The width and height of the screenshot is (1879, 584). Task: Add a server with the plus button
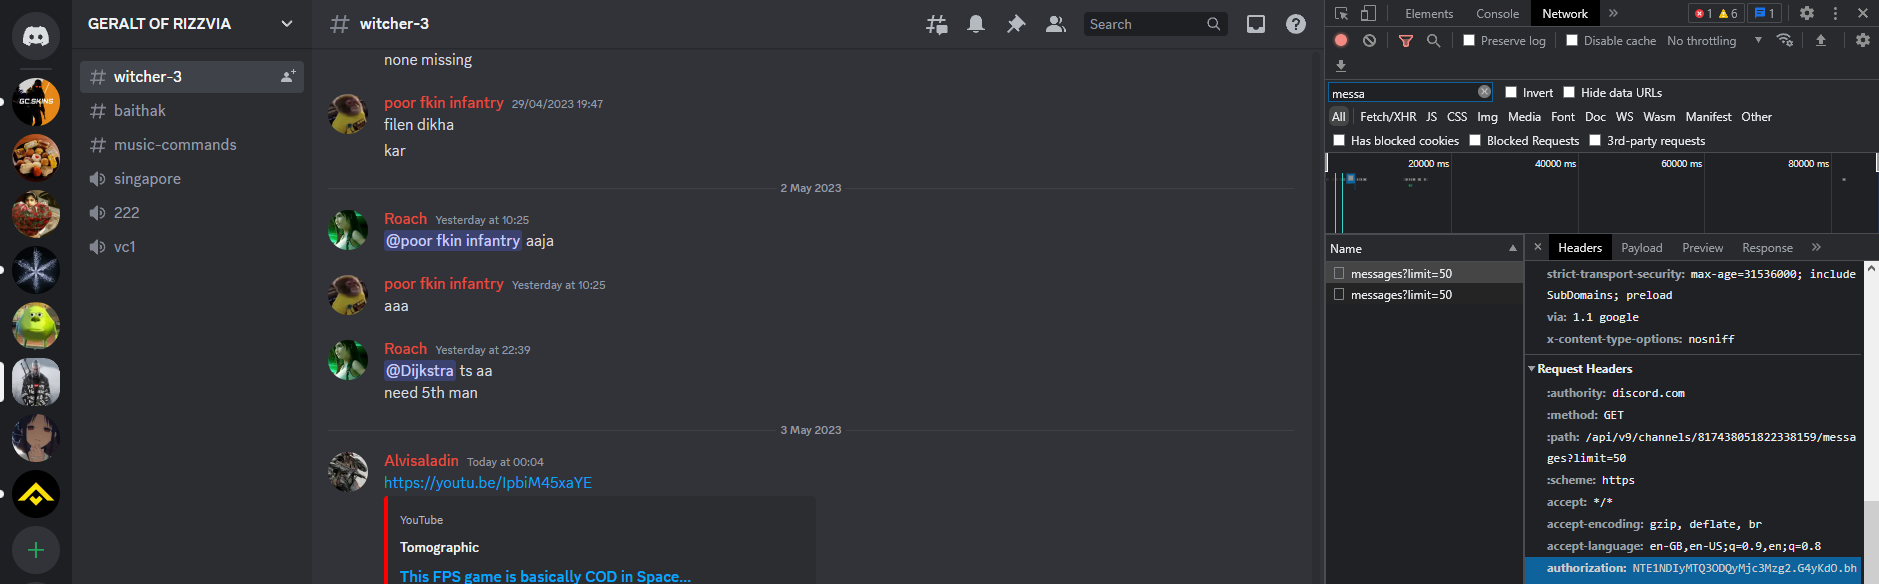36,550
